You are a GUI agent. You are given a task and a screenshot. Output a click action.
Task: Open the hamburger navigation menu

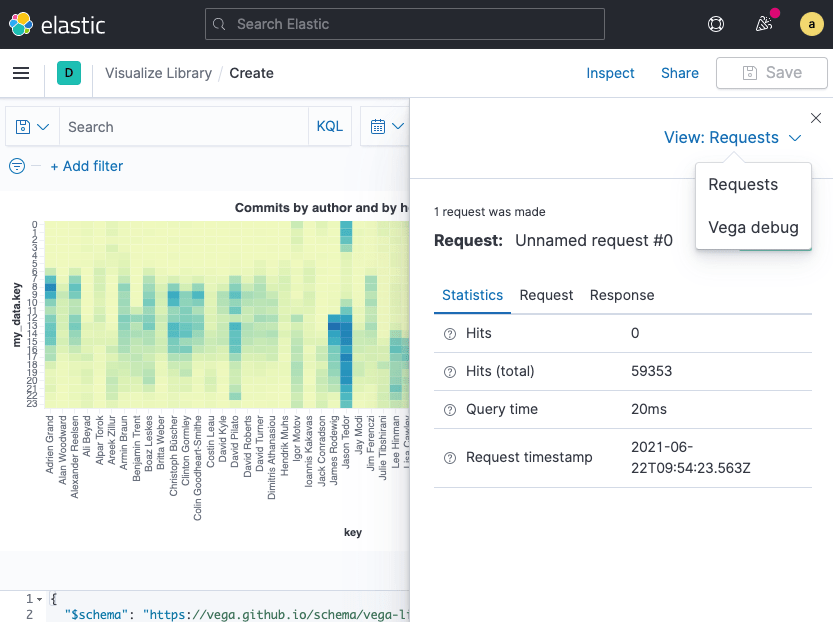(21, 73)
